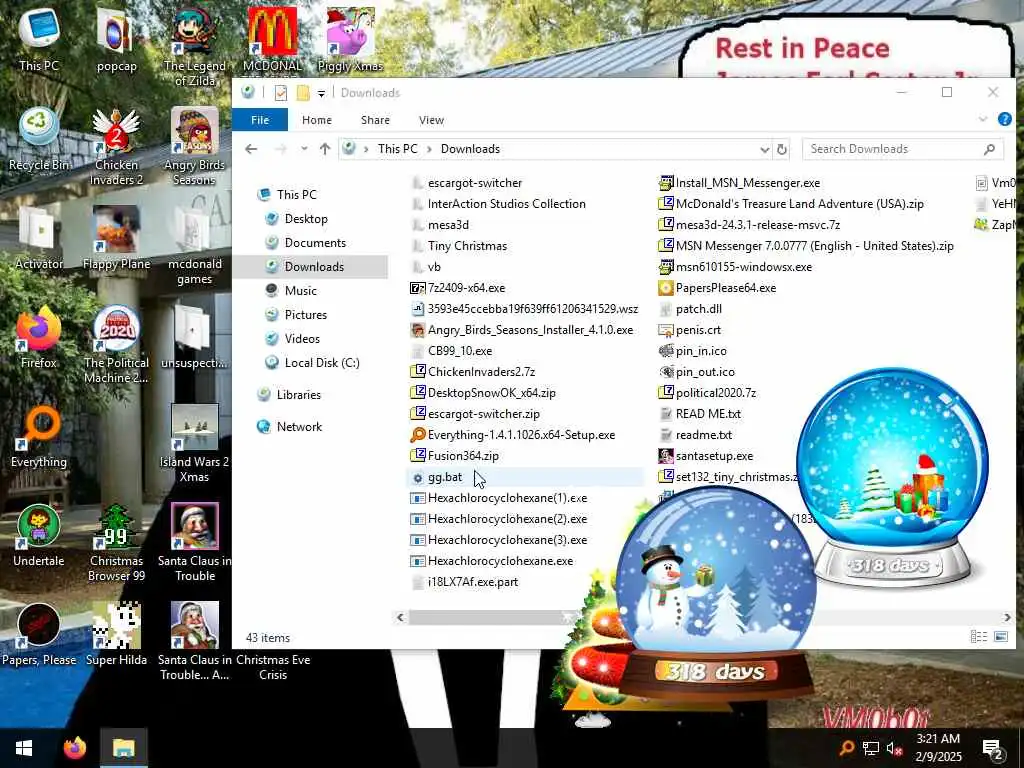Click the Everything search tray icon

[x=846, y=748]
